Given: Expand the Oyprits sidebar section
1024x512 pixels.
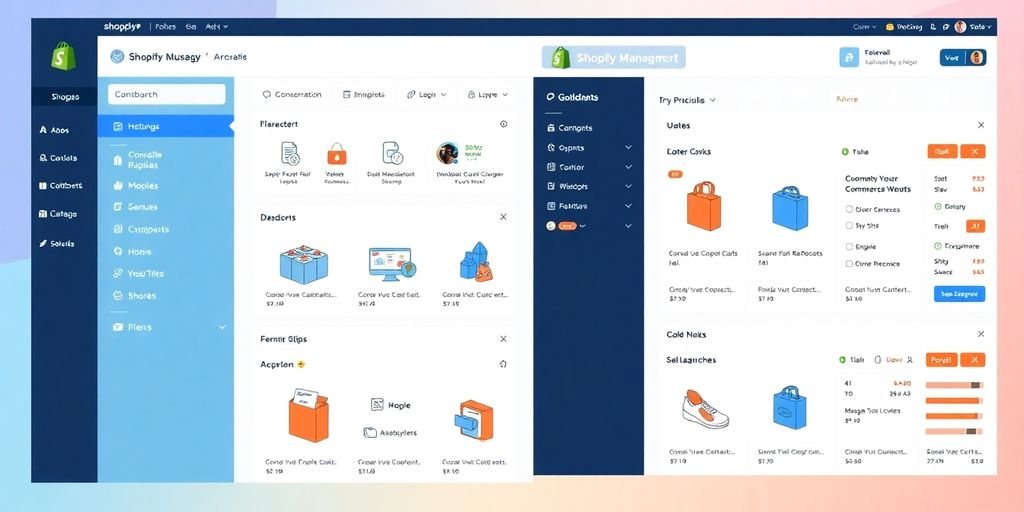Looking at the screenshot, I should [x=628, y=148].
